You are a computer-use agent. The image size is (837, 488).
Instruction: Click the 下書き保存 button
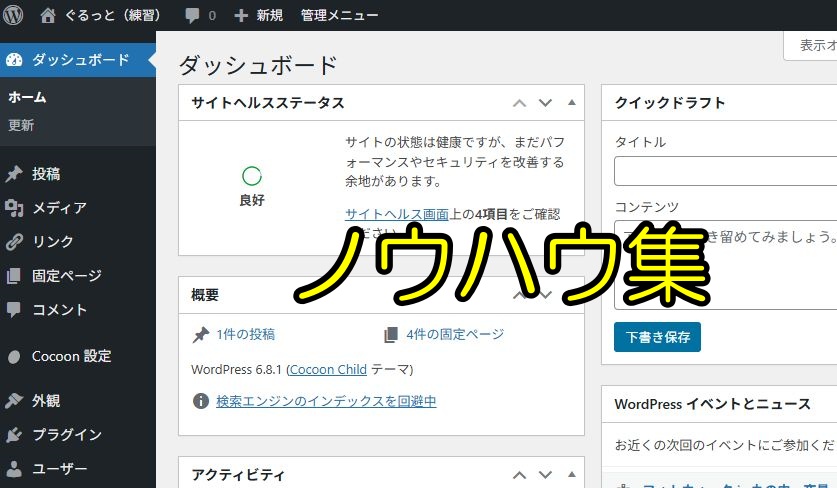tap(657, 337)
